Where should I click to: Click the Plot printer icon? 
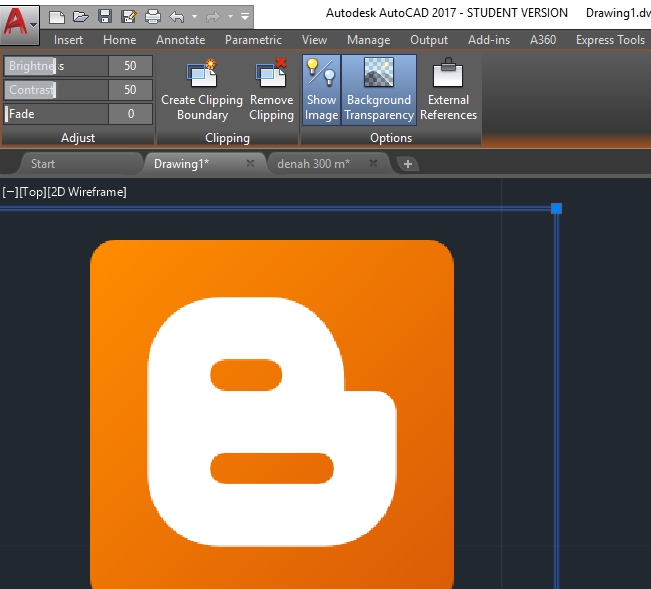[x=153, y=16]
